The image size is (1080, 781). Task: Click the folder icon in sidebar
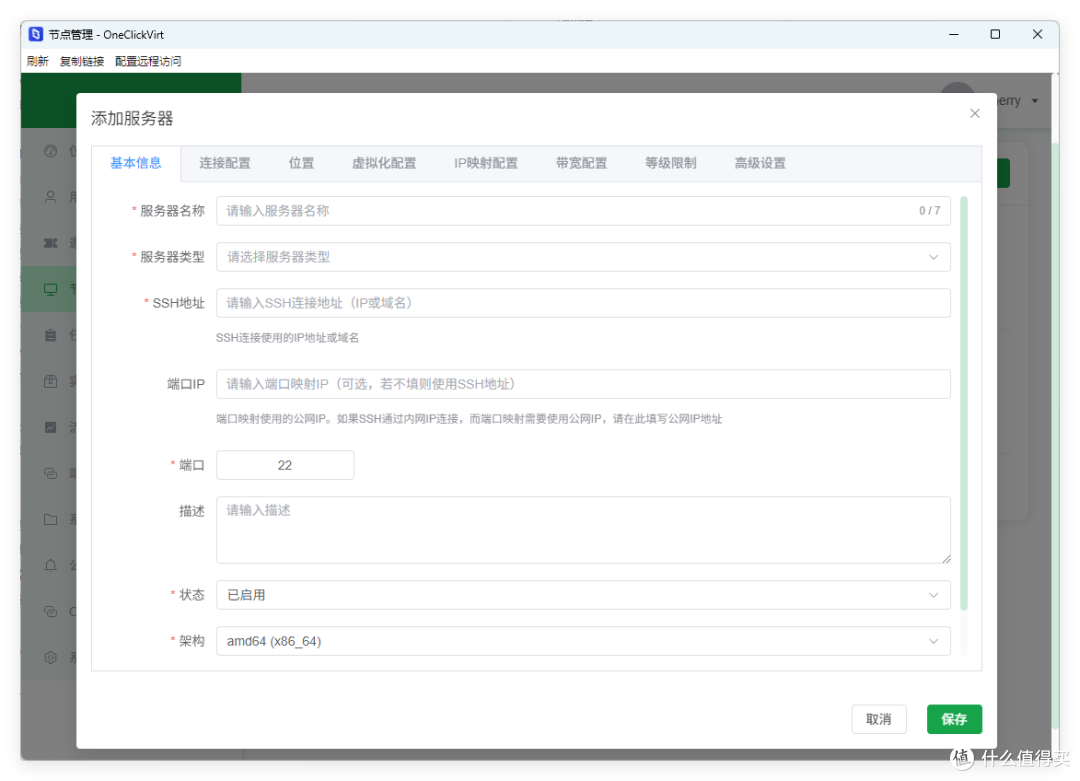click(x=50, y=519)
